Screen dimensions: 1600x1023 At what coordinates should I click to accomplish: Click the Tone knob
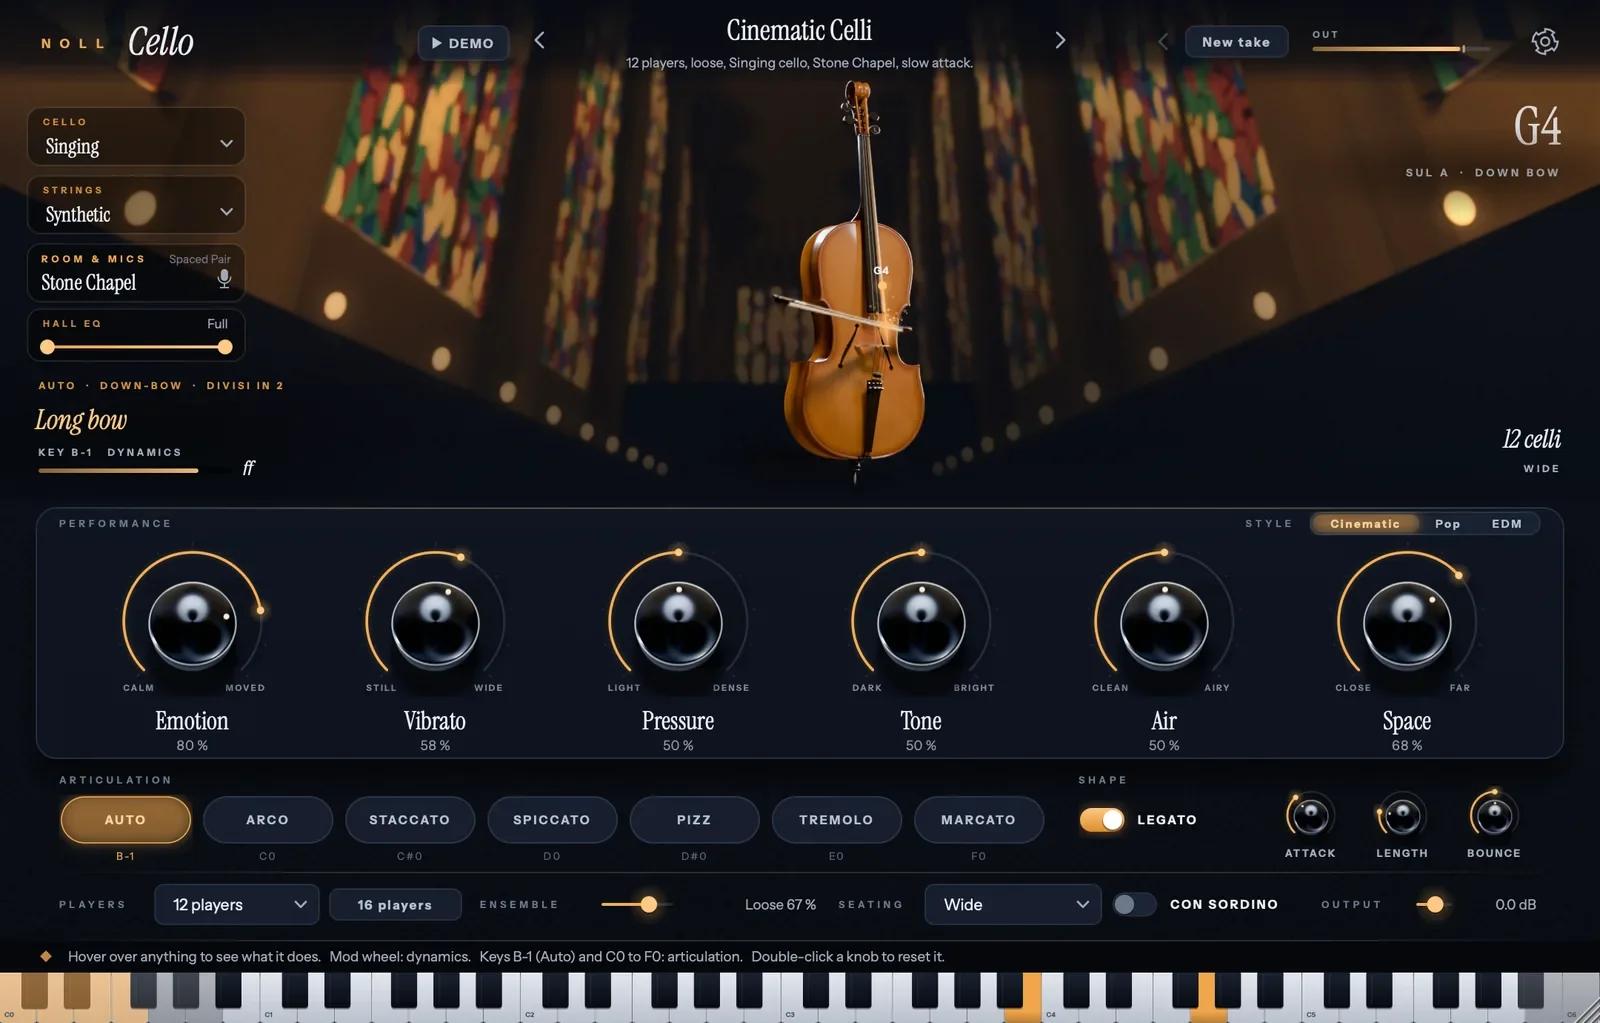tap(921, 624)
